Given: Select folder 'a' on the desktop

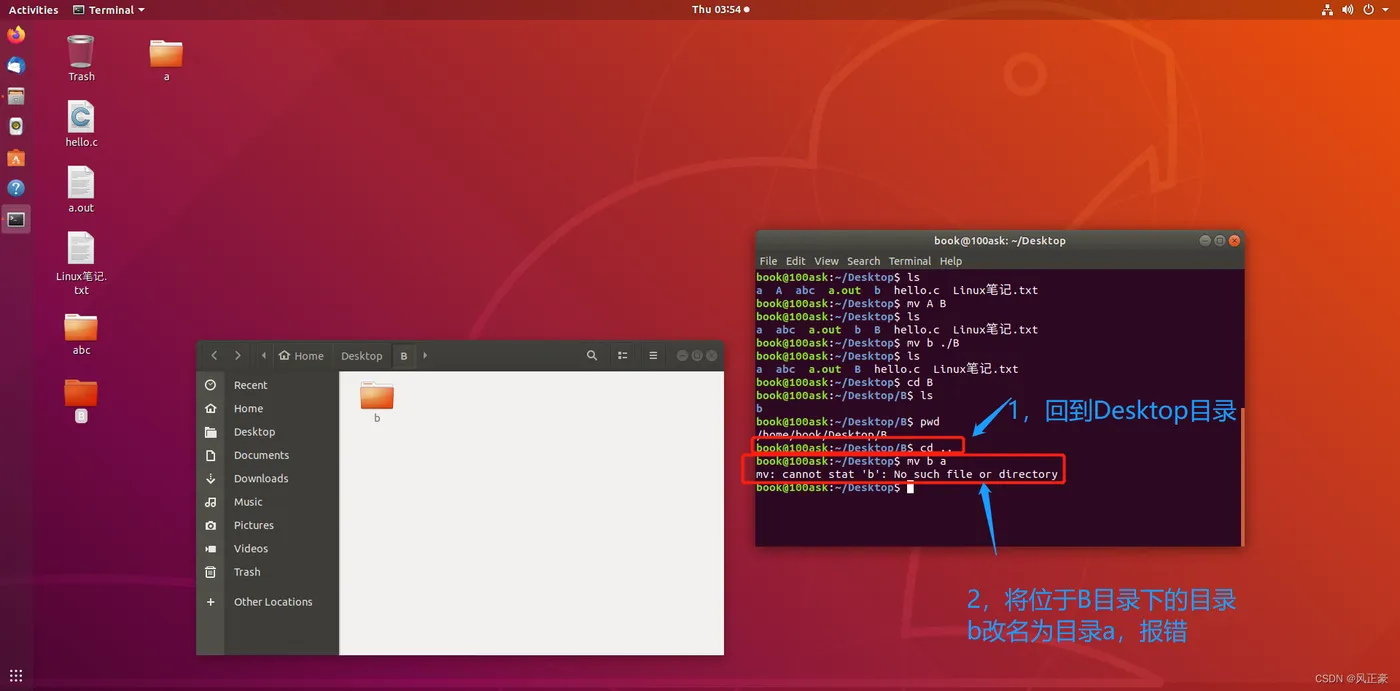Looking at the screenshot, I should pos(166,59).
